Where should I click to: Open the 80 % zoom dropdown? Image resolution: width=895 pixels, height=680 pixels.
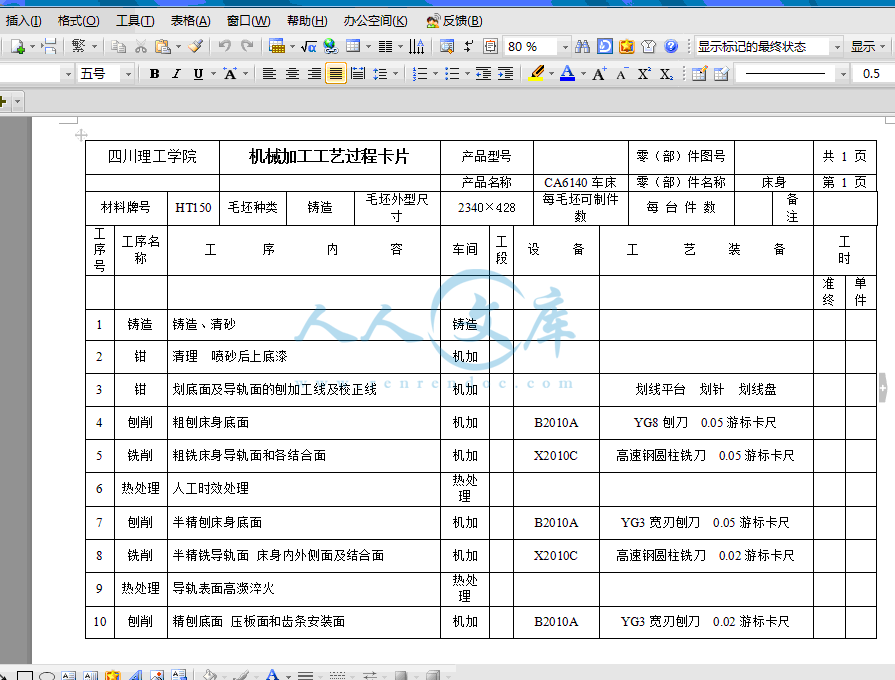point(564,47)
